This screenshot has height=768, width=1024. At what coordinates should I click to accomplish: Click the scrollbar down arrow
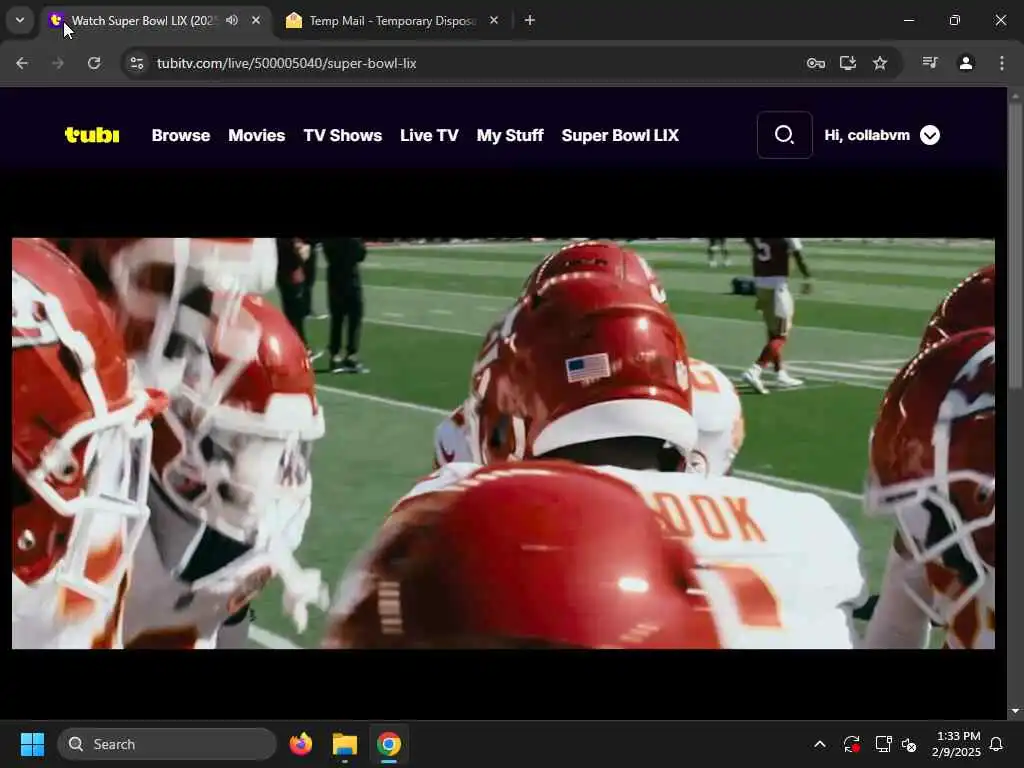coord(1015,711)
